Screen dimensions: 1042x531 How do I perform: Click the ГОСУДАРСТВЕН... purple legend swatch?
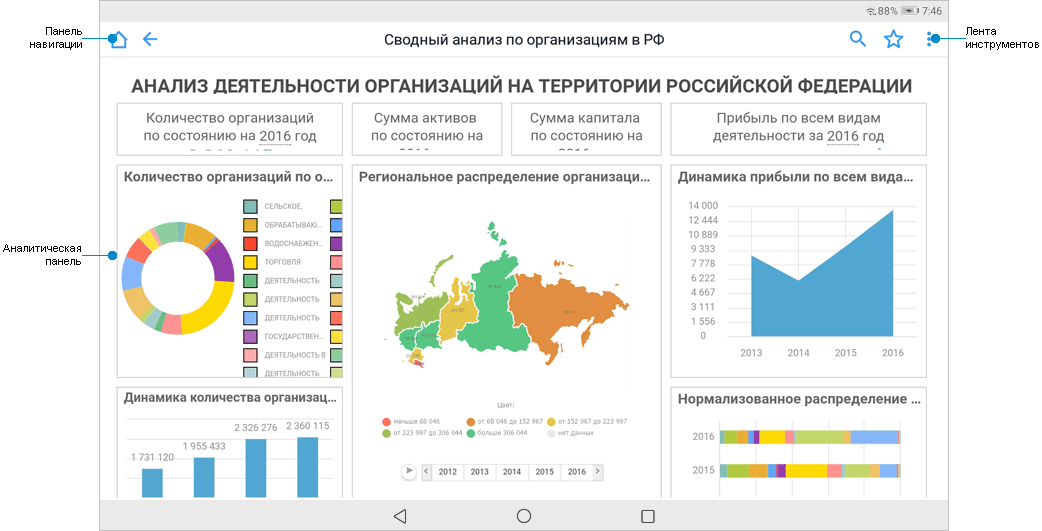[x=250, y=336]
